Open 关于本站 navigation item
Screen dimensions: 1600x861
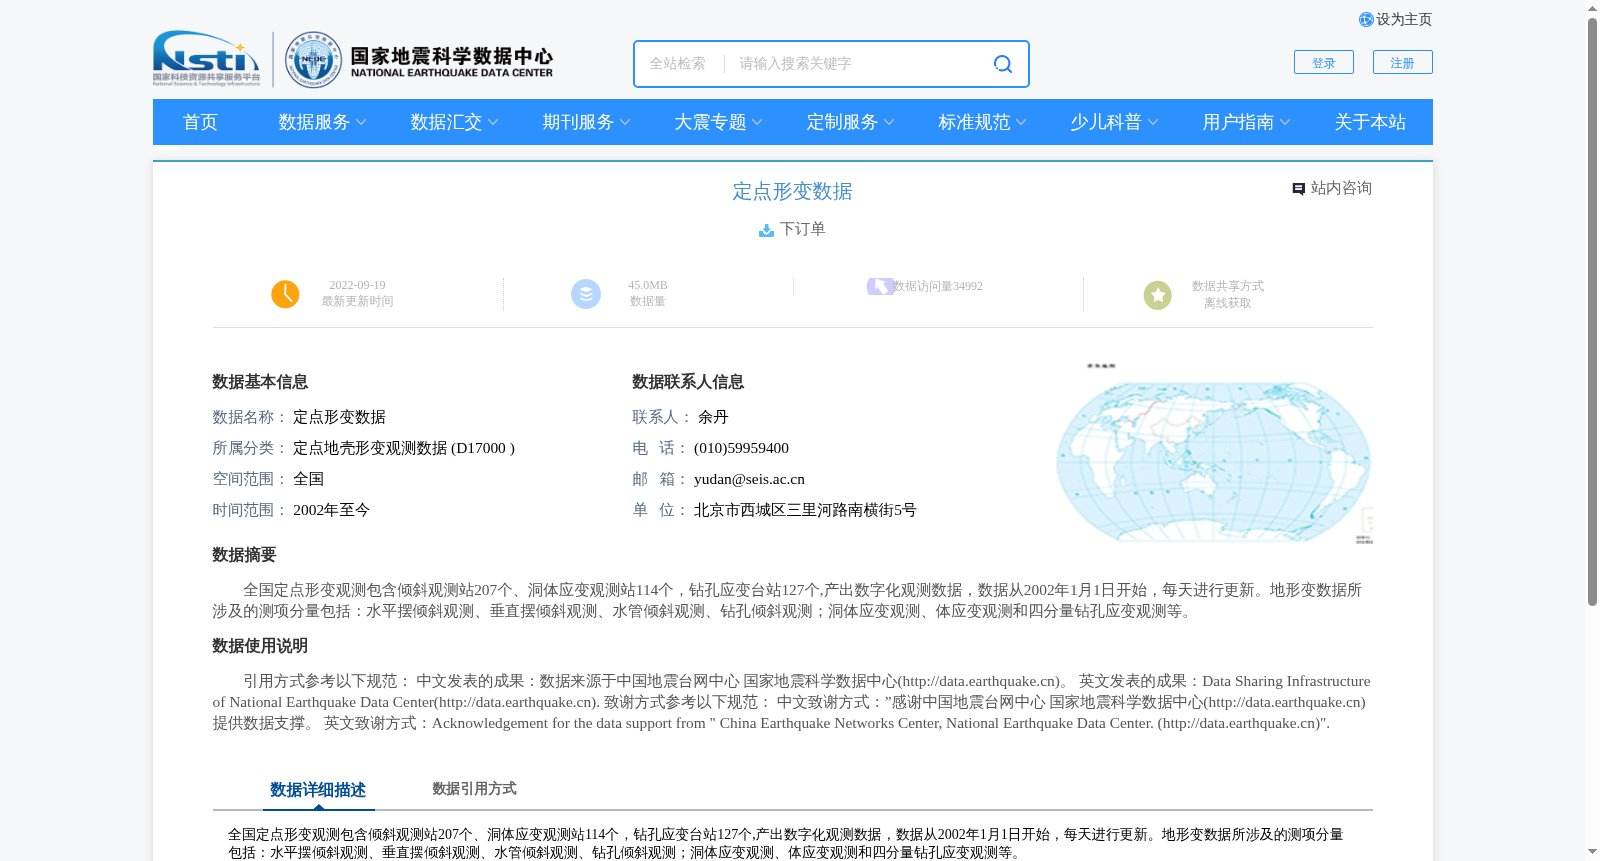[x=1370, y=122]
